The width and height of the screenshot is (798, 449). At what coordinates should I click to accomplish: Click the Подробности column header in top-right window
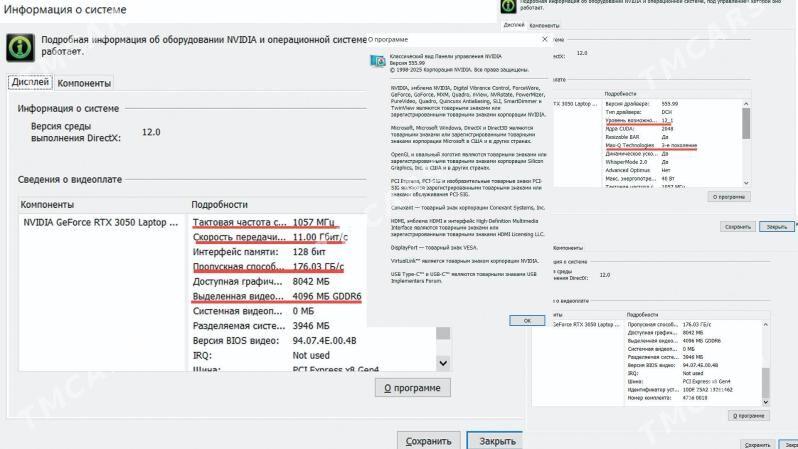[620, 94]
